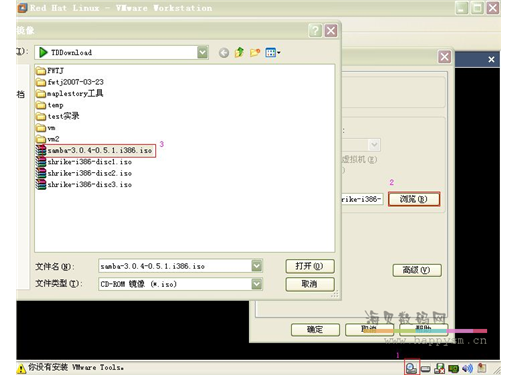The width and height of the screenshot is (516, 375).
Task: Click the last status bar icon
Action: (481, 368)
